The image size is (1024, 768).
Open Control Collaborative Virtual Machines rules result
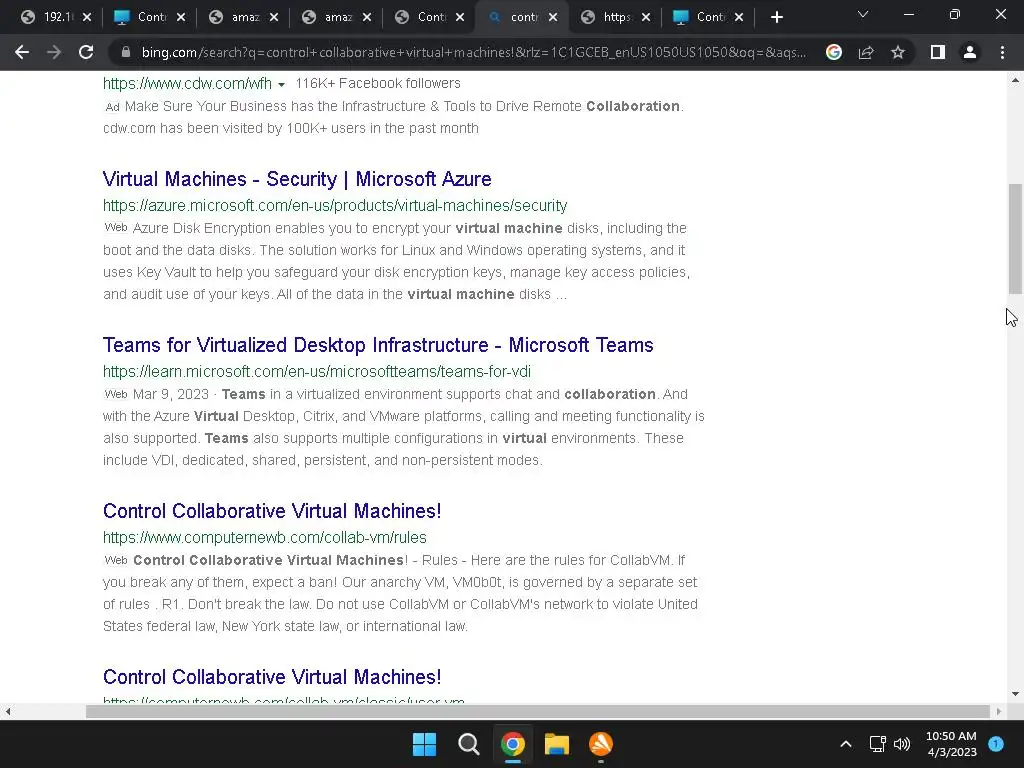(272, 511)
